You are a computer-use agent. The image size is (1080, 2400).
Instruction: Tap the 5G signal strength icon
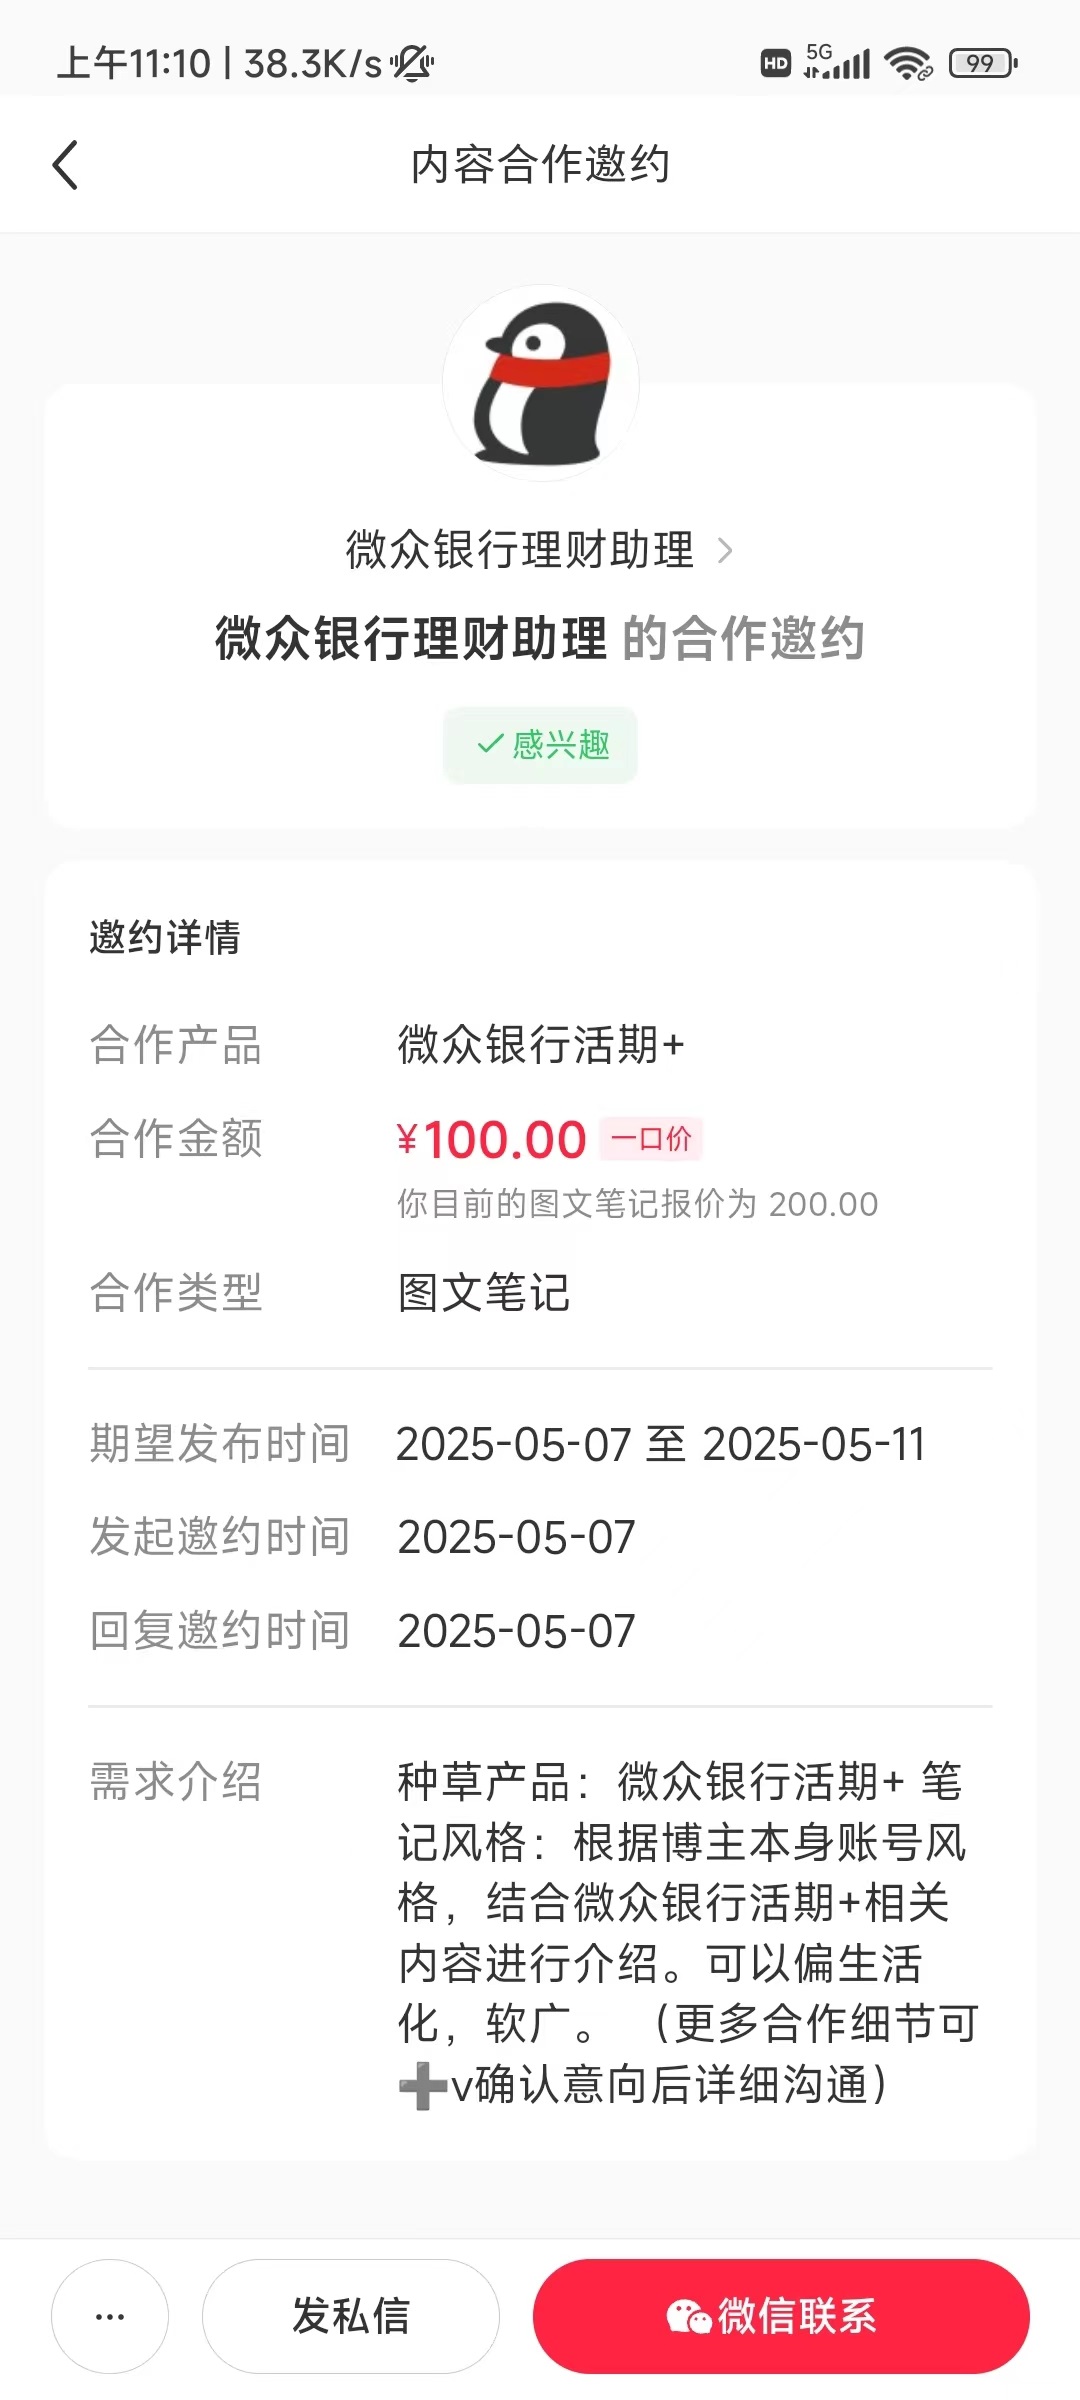pyautogui.click(x=837, y=61)
